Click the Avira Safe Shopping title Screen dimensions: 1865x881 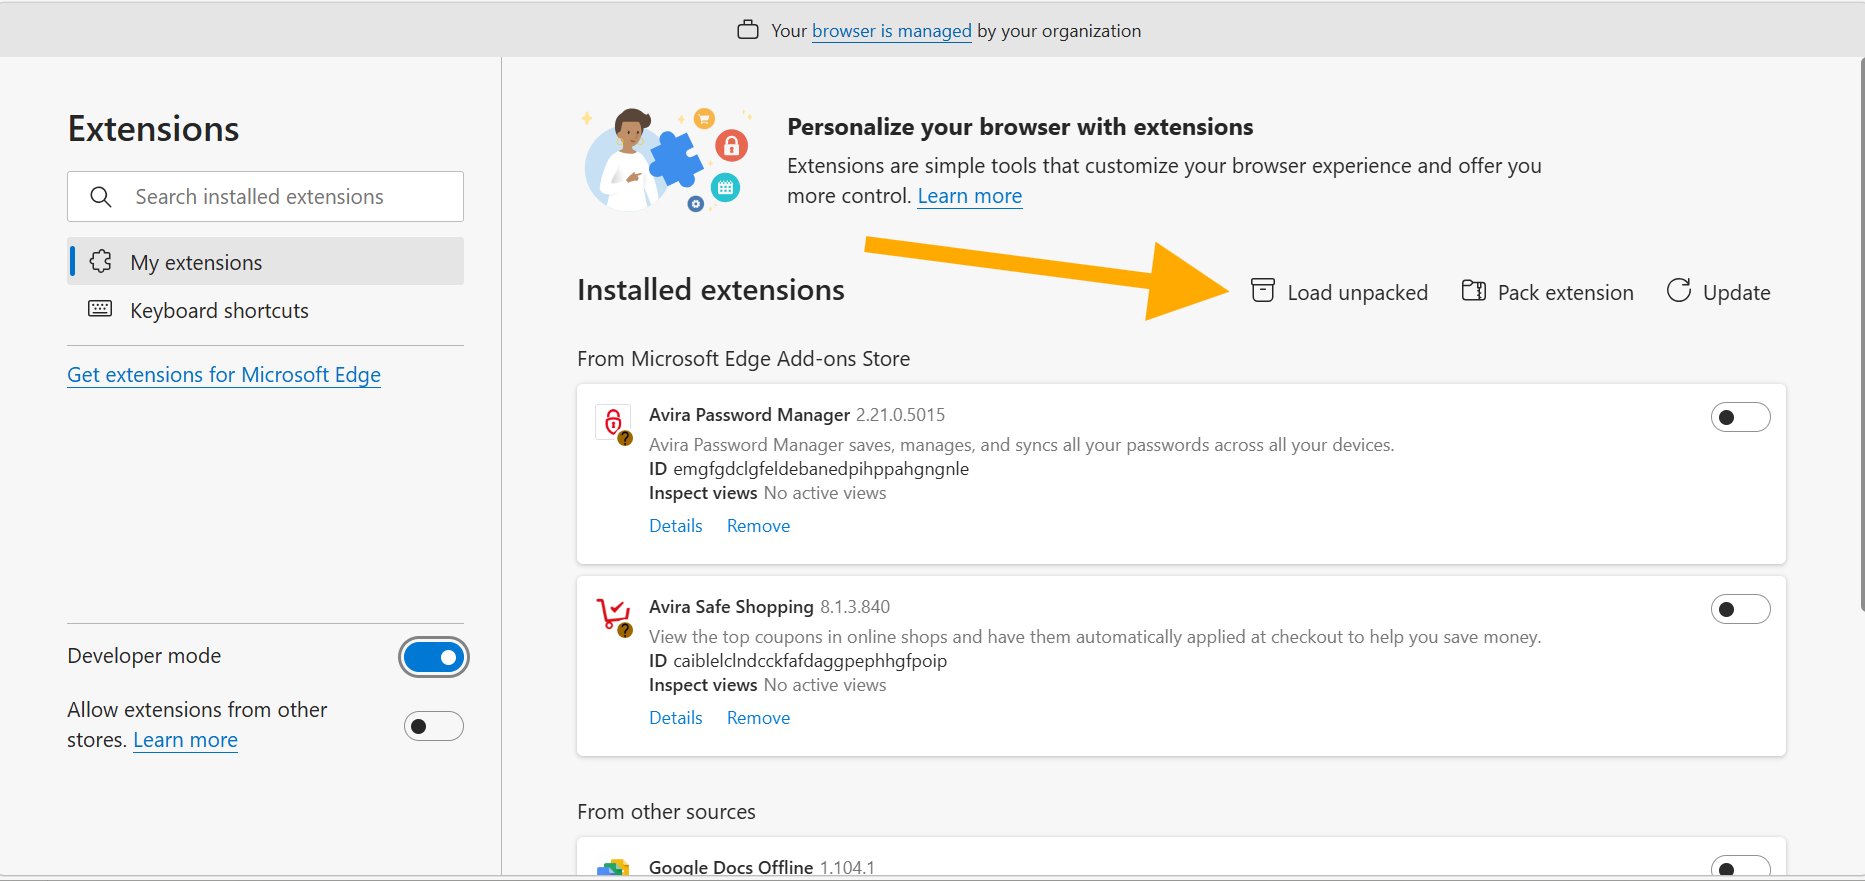[x=731, y=607]
